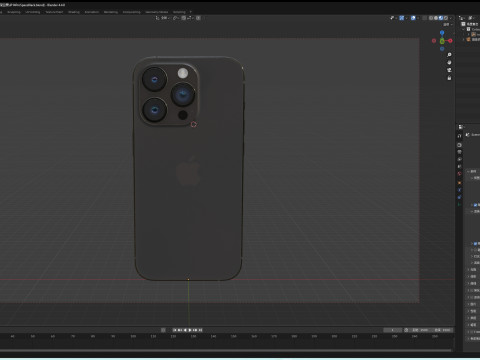Switch viewport shading to material preview
The height and width of the screenshot is (360, 480).
tap(441, 18)
